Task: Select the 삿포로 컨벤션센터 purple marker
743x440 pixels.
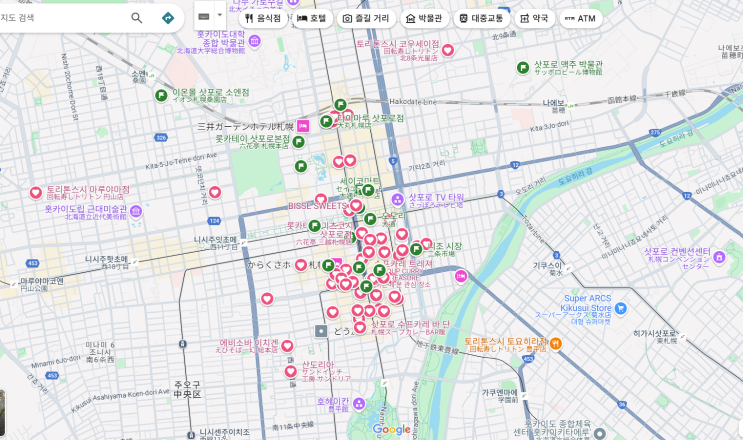Action: (719, 257)
